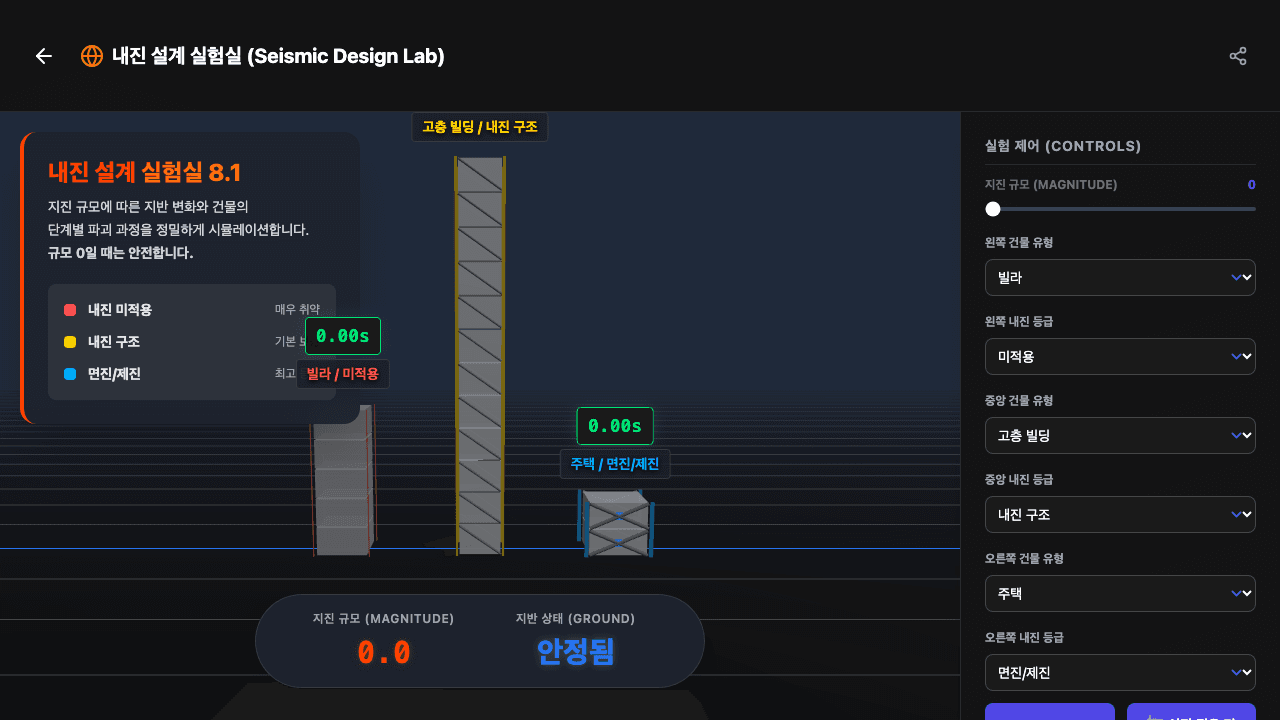The width and height of the screenshot is (1280, 720).
Task: Open the 오른쪽 건물 유형 dropdown
Action: coord(1120,593)
